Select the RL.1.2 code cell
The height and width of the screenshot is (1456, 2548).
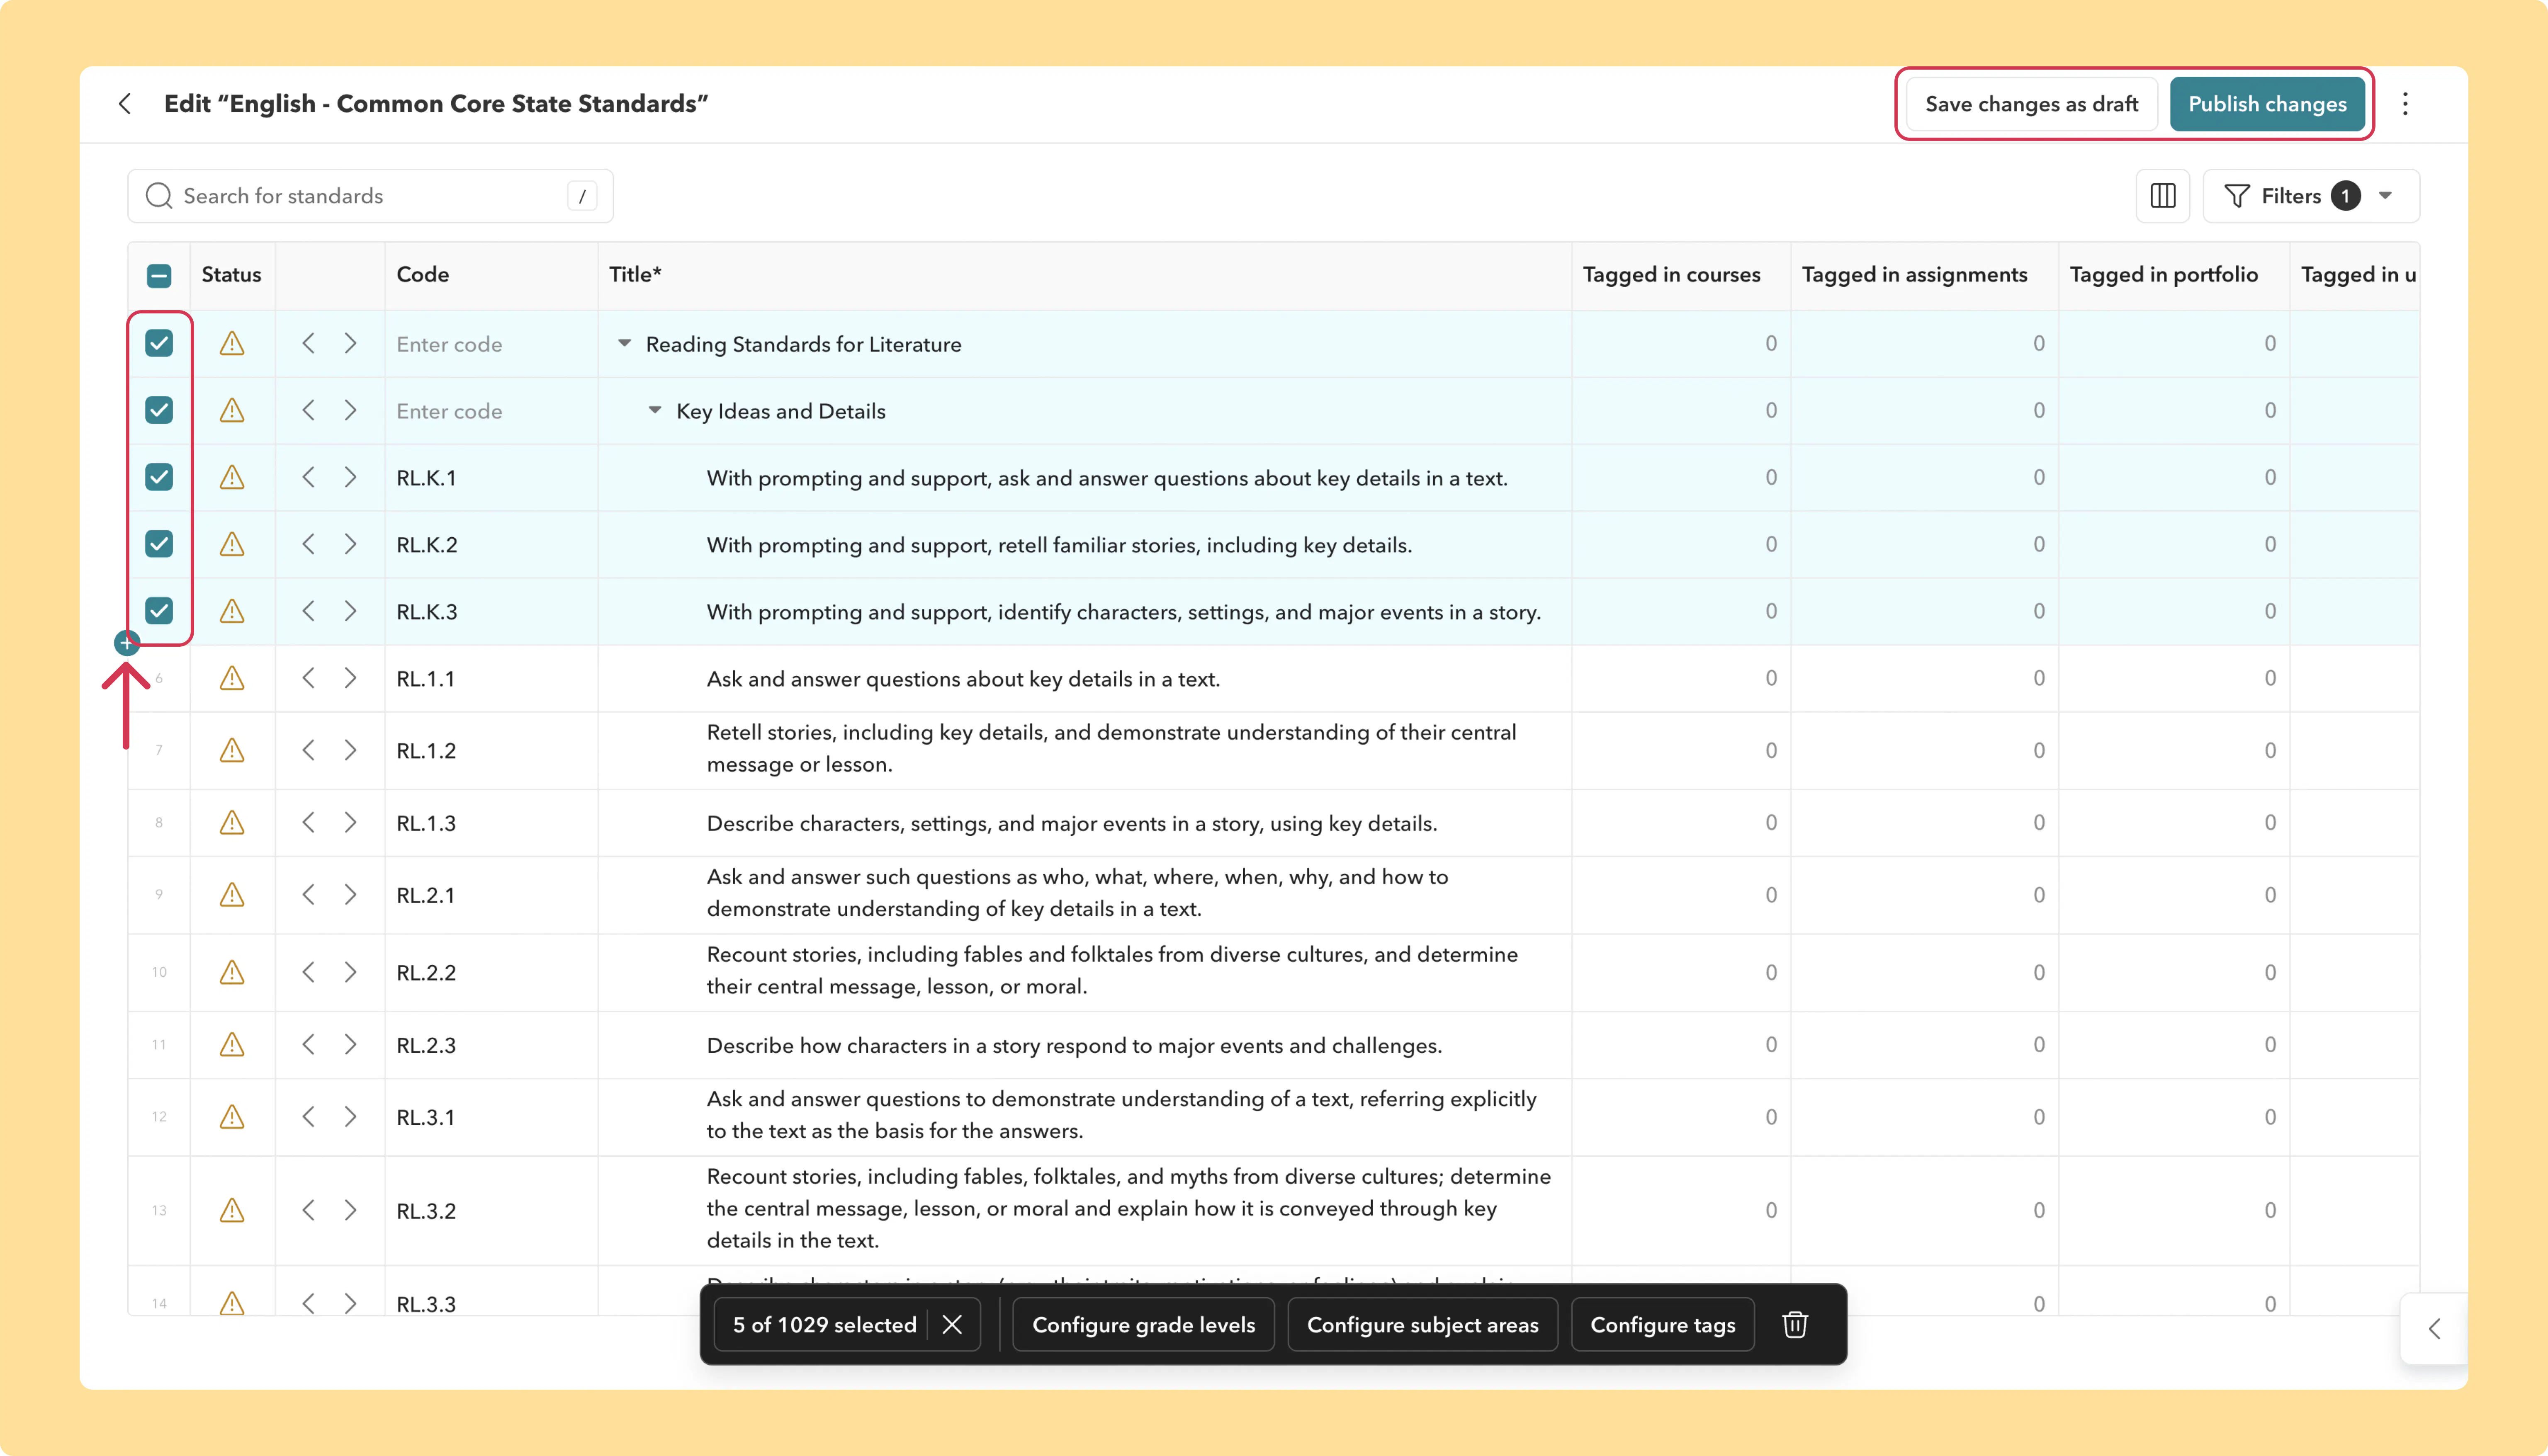tap(491, 751)
